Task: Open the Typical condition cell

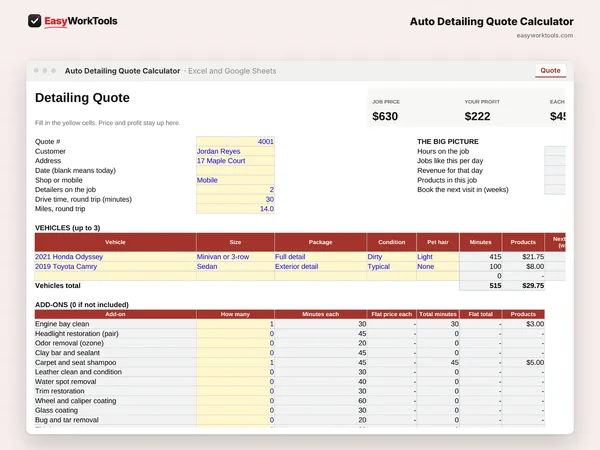Action: coord(391,266)
